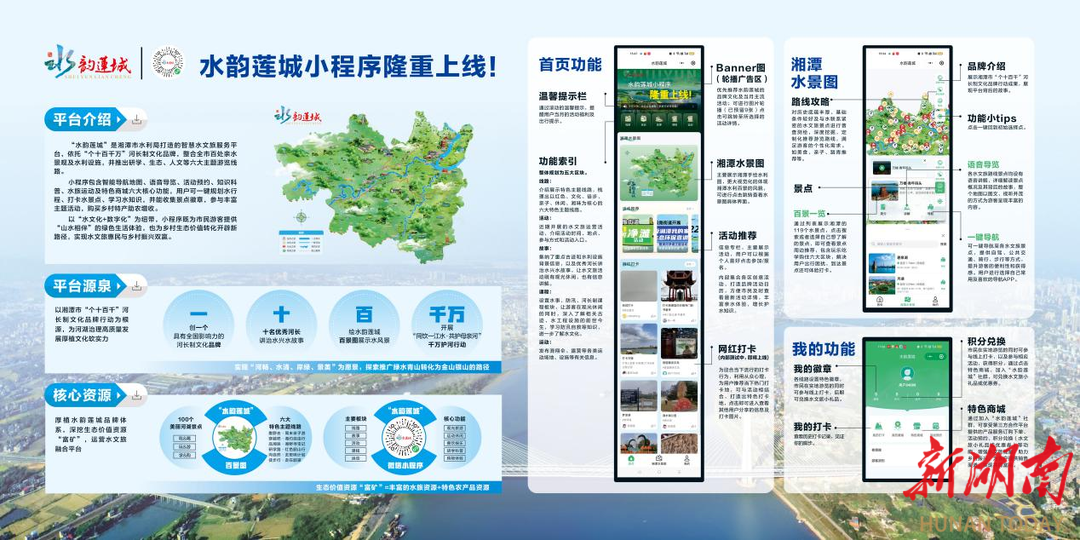Tap the navigate icon on the first list row
Image resolution: width=1080 pixels, height=540 pixels.
pyautogui.click(x=943, y=260)
